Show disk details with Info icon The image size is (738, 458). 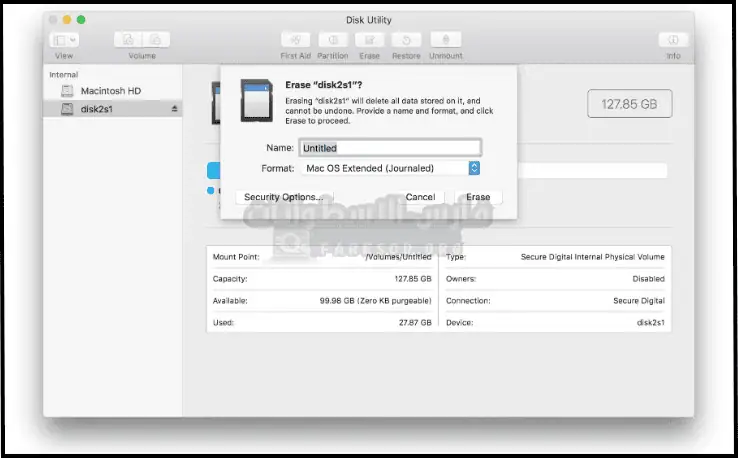[x=672, y=40]
